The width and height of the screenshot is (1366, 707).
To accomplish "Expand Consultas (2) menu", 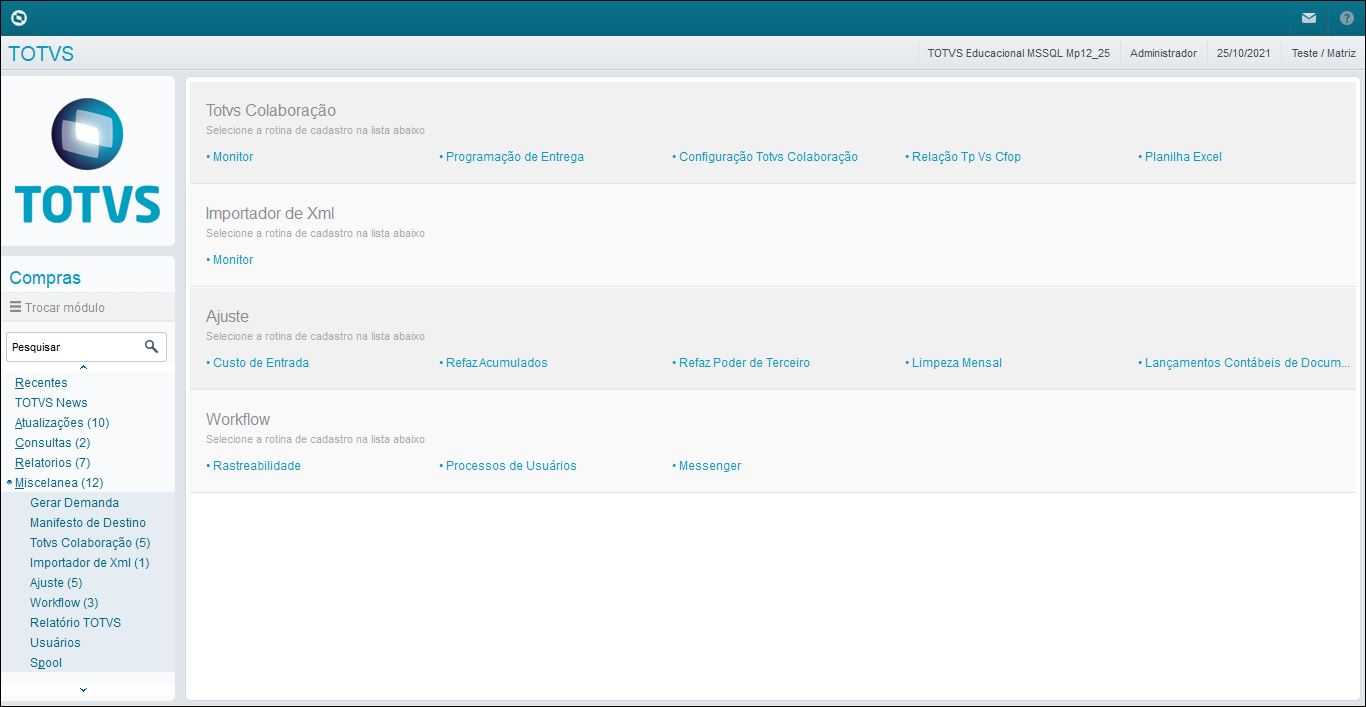I will (x=52, y=443).
